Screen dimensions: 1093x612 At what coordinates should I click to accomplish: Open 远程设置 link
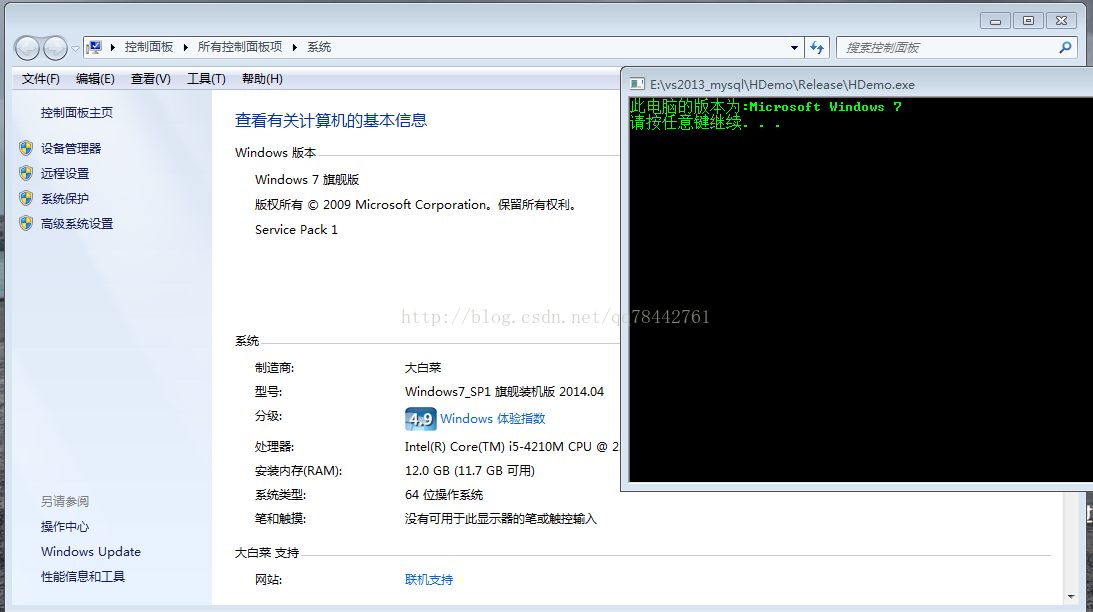click(x=65, y=174)
